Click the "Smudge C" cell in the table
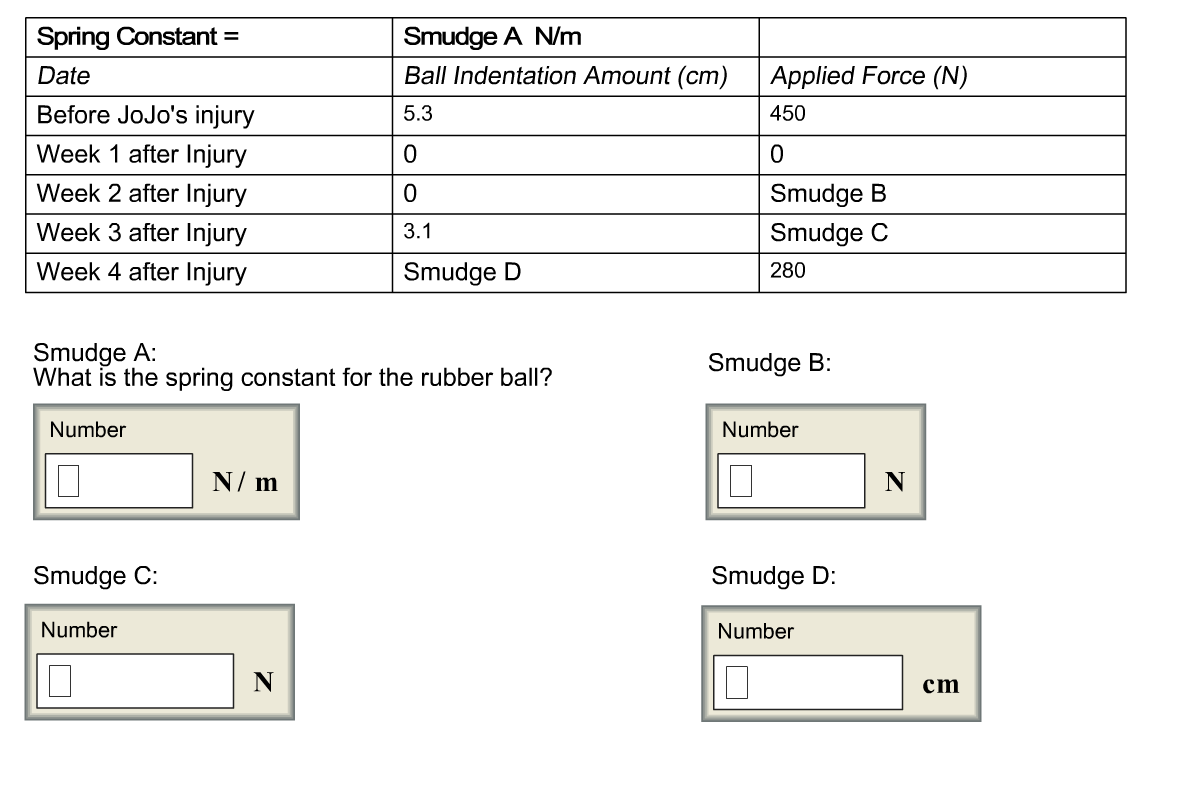 [942, 232]
